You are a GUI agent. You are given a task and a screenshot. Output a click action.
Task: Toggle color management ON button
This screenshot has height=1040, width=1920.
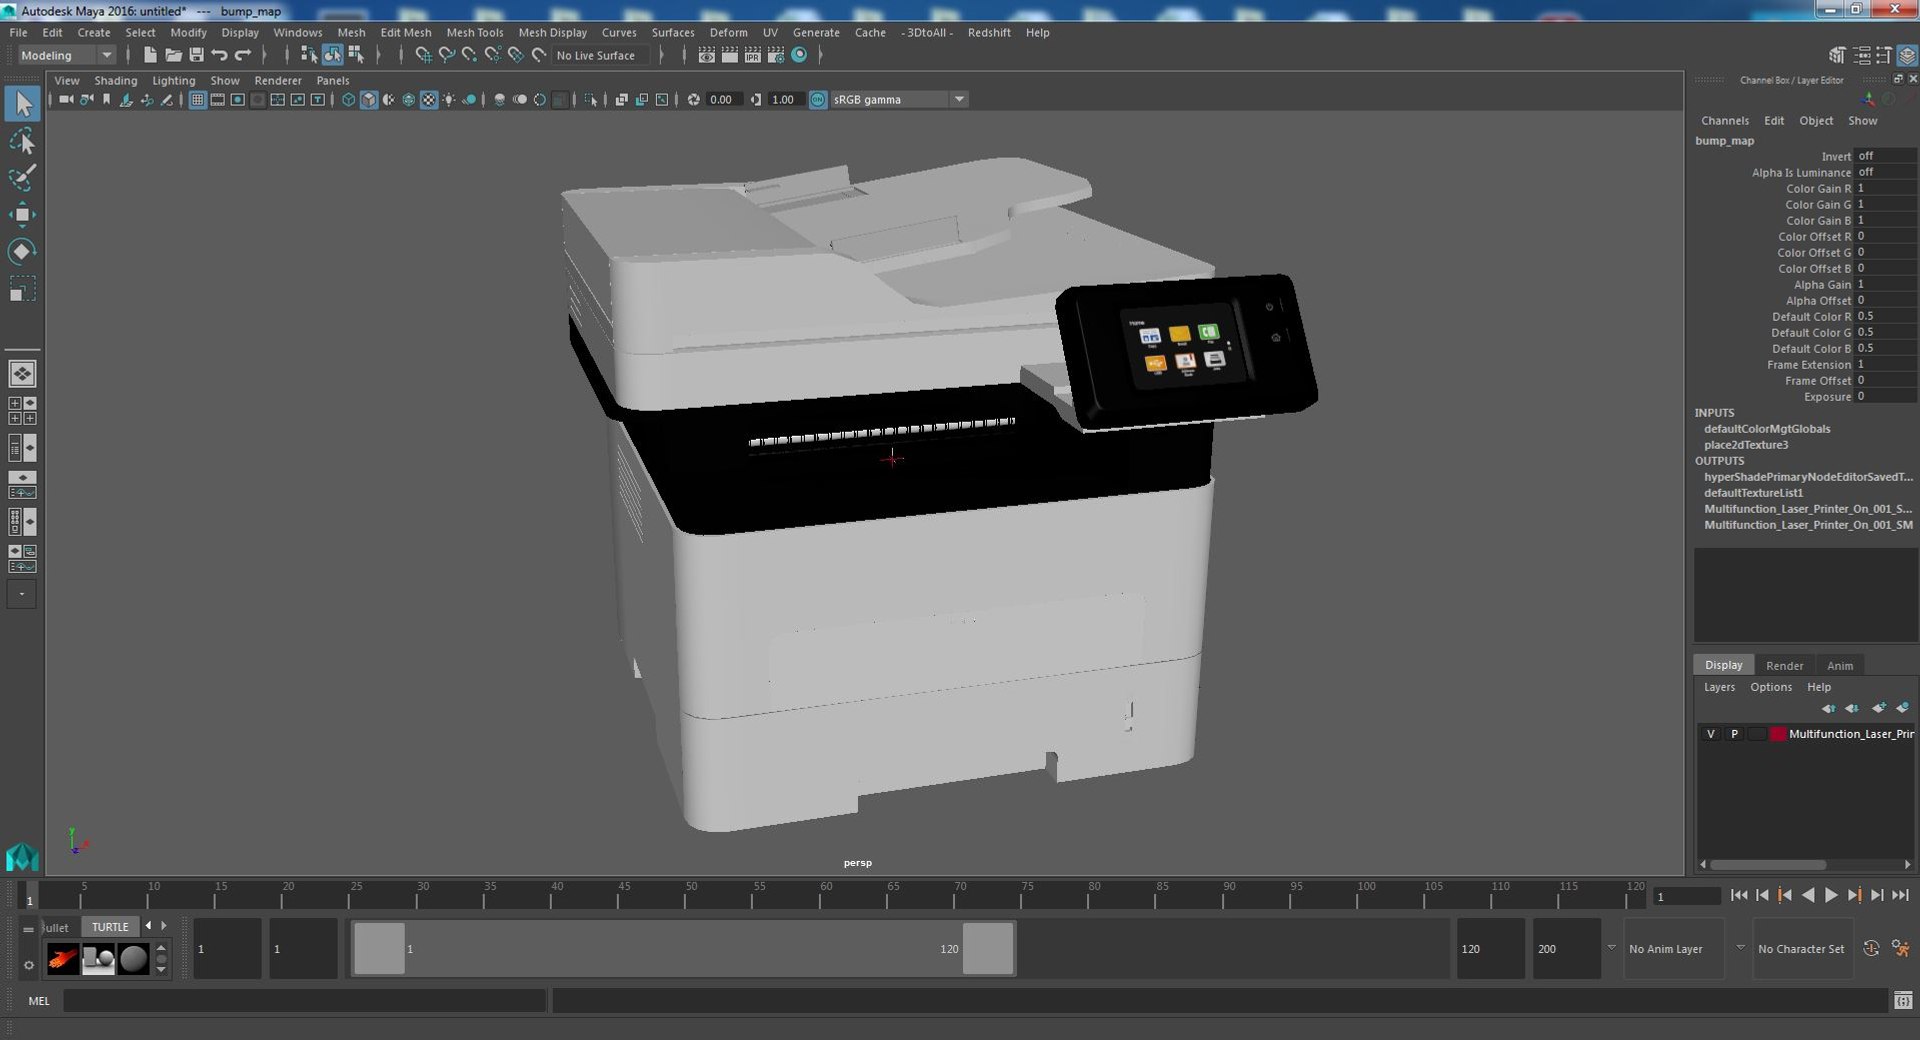[818, 99]
